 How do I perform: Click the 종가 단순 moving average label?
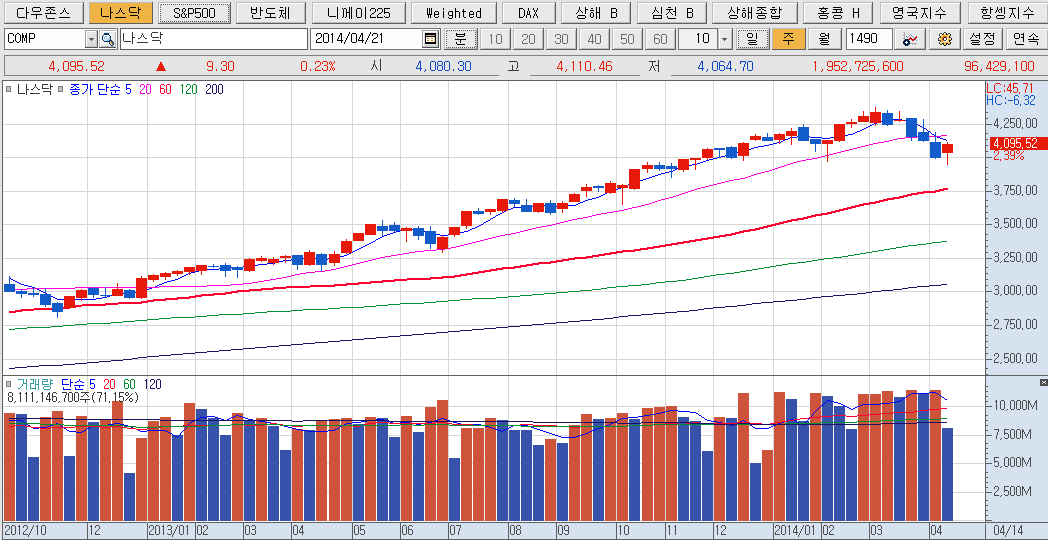(x=96, y=88)
